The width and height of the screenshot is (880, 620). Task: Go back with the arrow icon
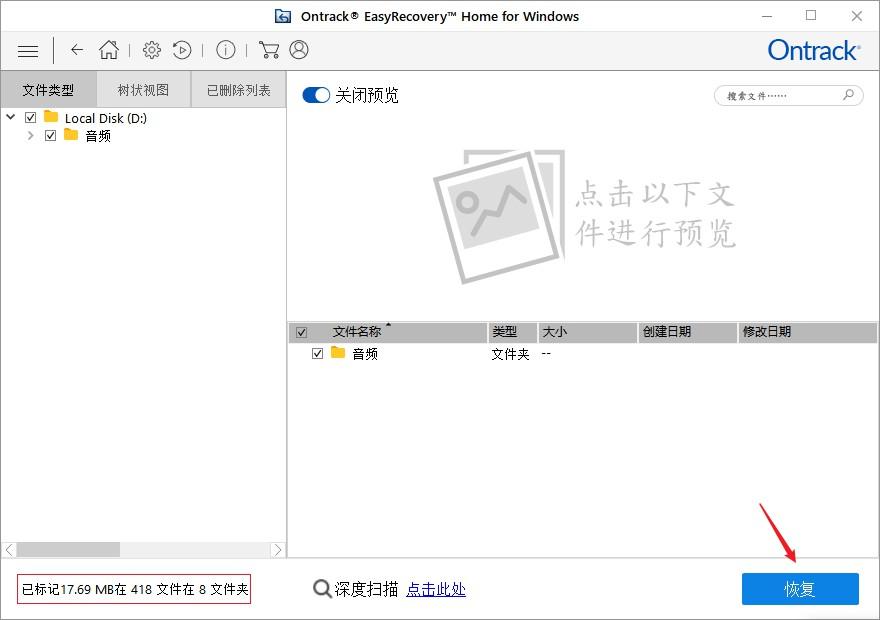[x=77, y=50]
